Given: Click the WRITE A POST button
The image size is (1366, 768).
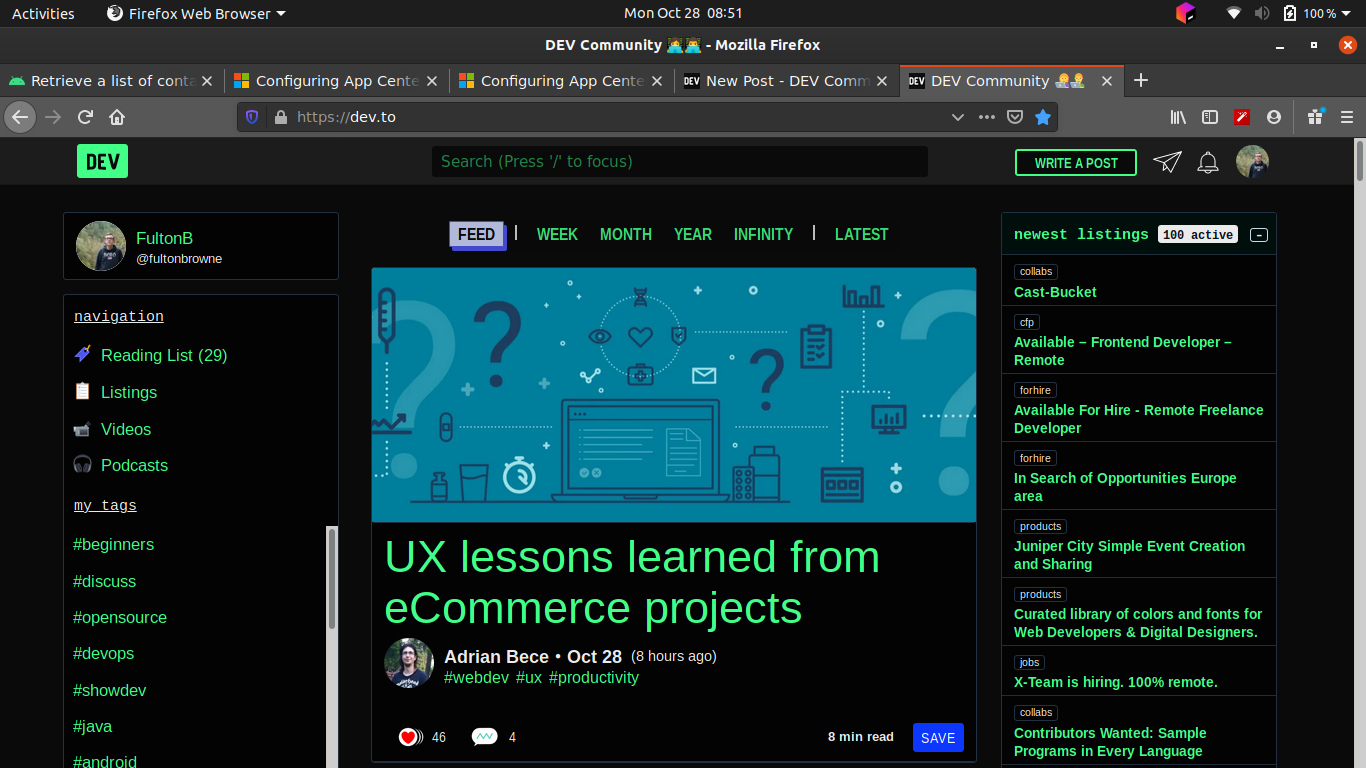Looking at the screenshot, I should 1076,163.
